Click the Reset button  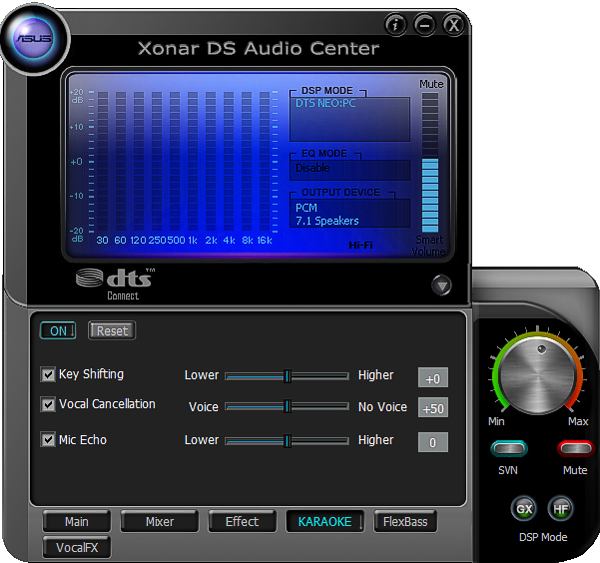pyautogui.click(x=111, y=330)
